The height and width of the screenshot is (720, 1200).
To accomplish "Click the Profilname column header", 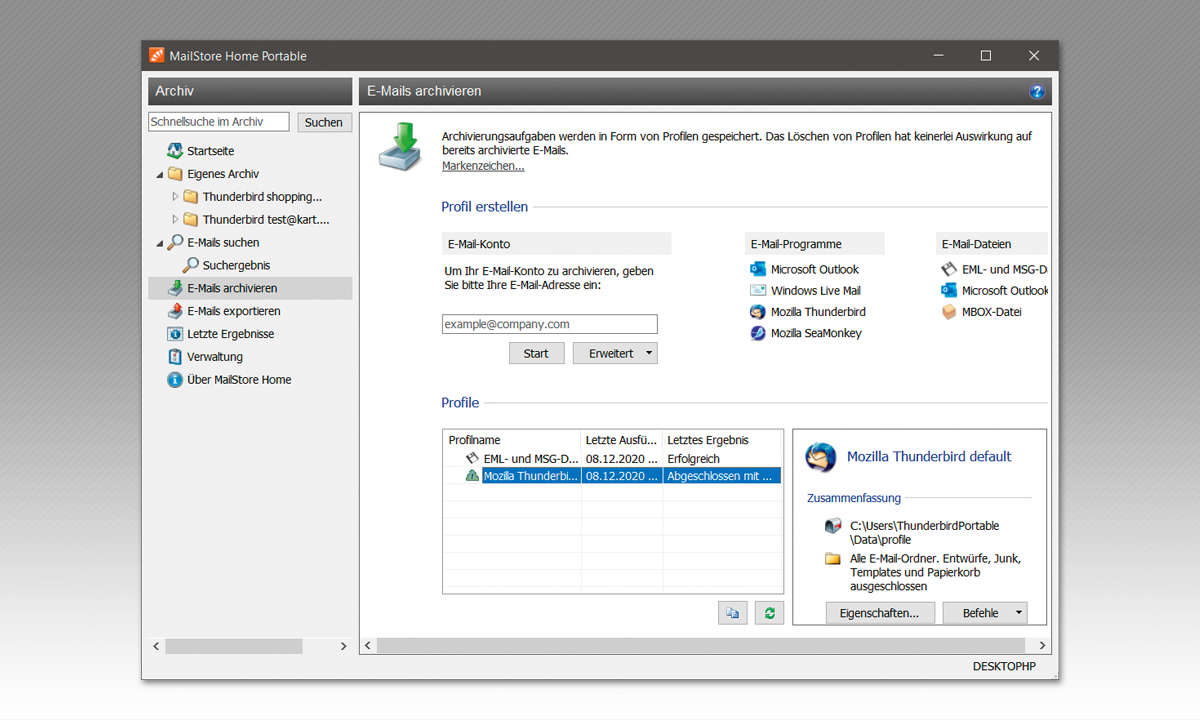I will coord(512,440).
